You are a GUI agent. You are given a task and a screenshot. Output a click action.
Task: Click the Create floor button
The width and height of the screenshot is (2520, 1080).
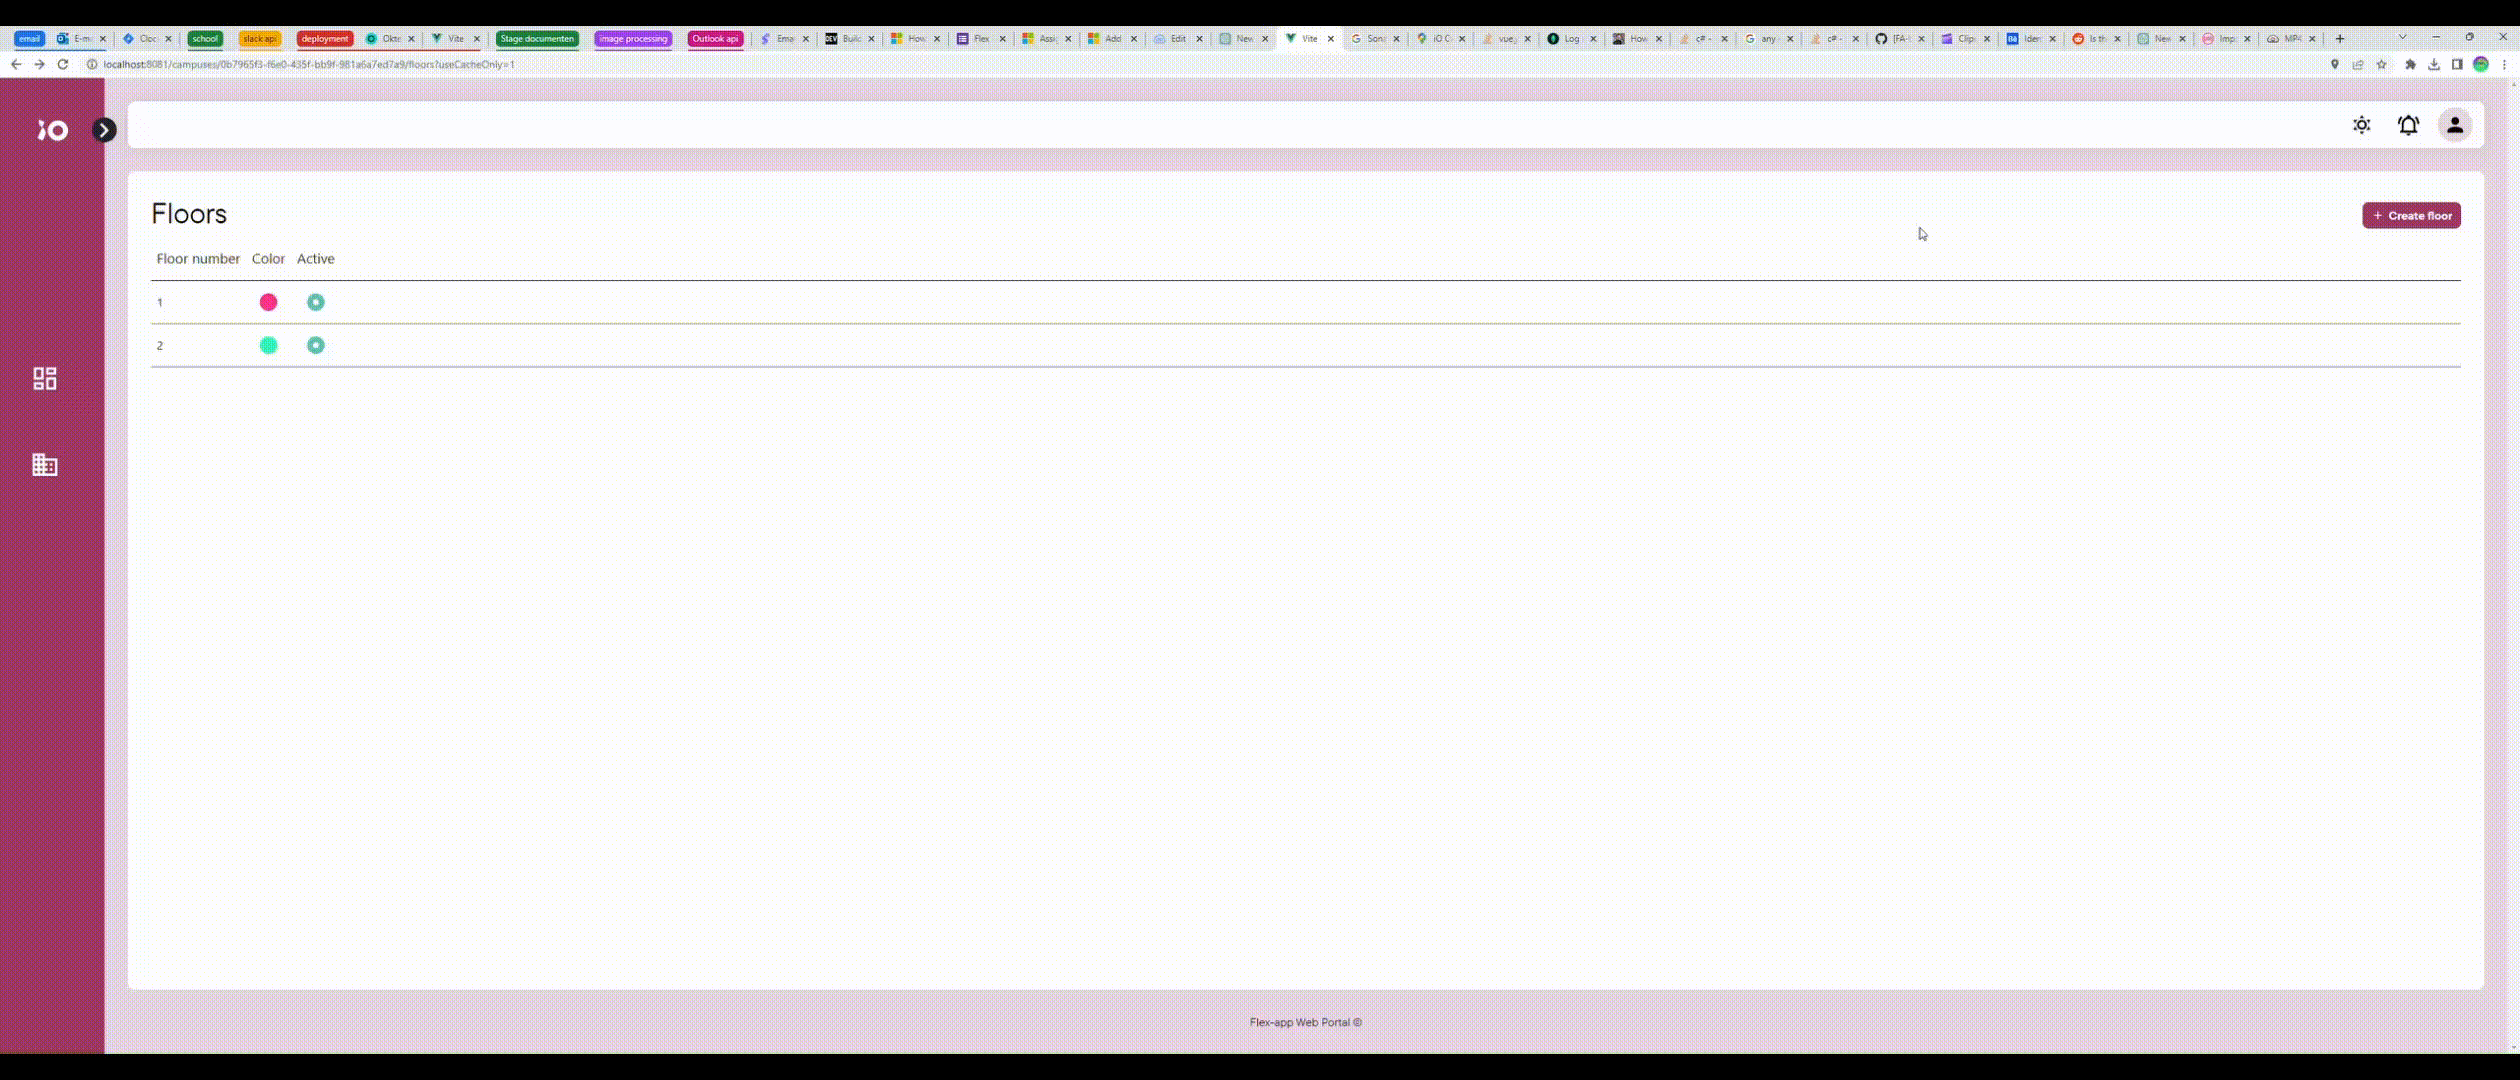(x=2411, y=215)
